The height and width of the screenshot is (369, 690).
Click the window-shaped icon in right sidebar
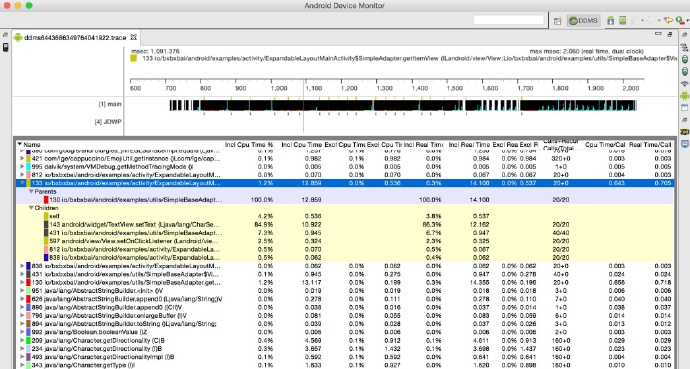[684, 107]
